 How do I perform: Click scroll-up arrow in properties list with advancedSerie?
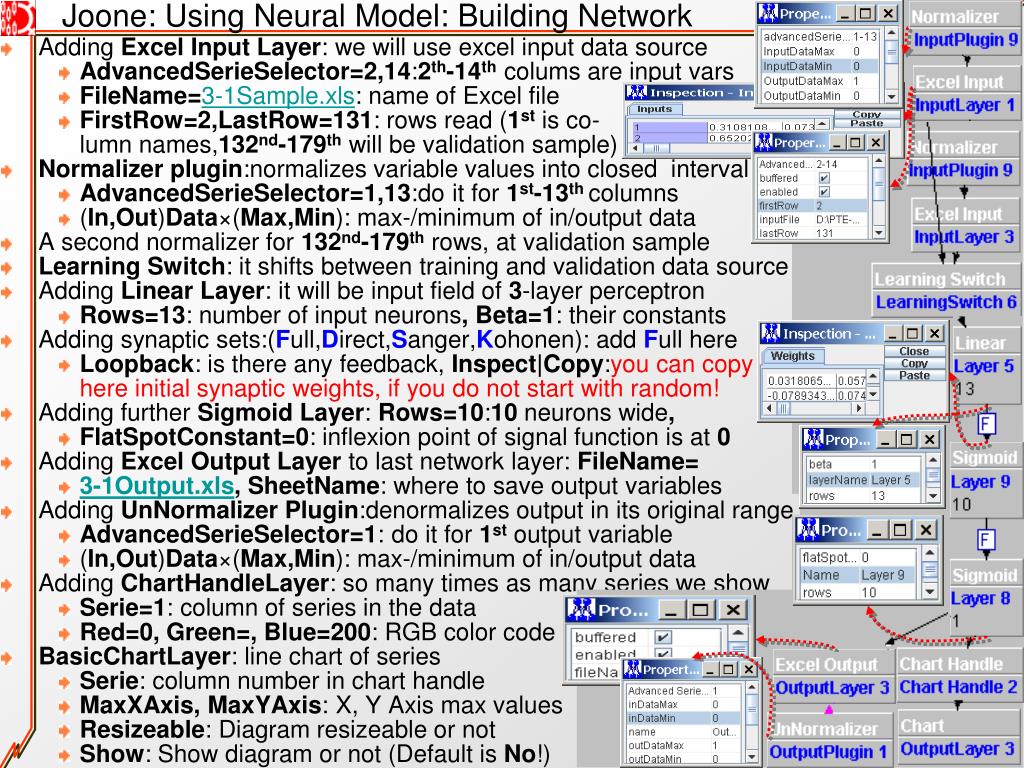[x=891, y=32]
